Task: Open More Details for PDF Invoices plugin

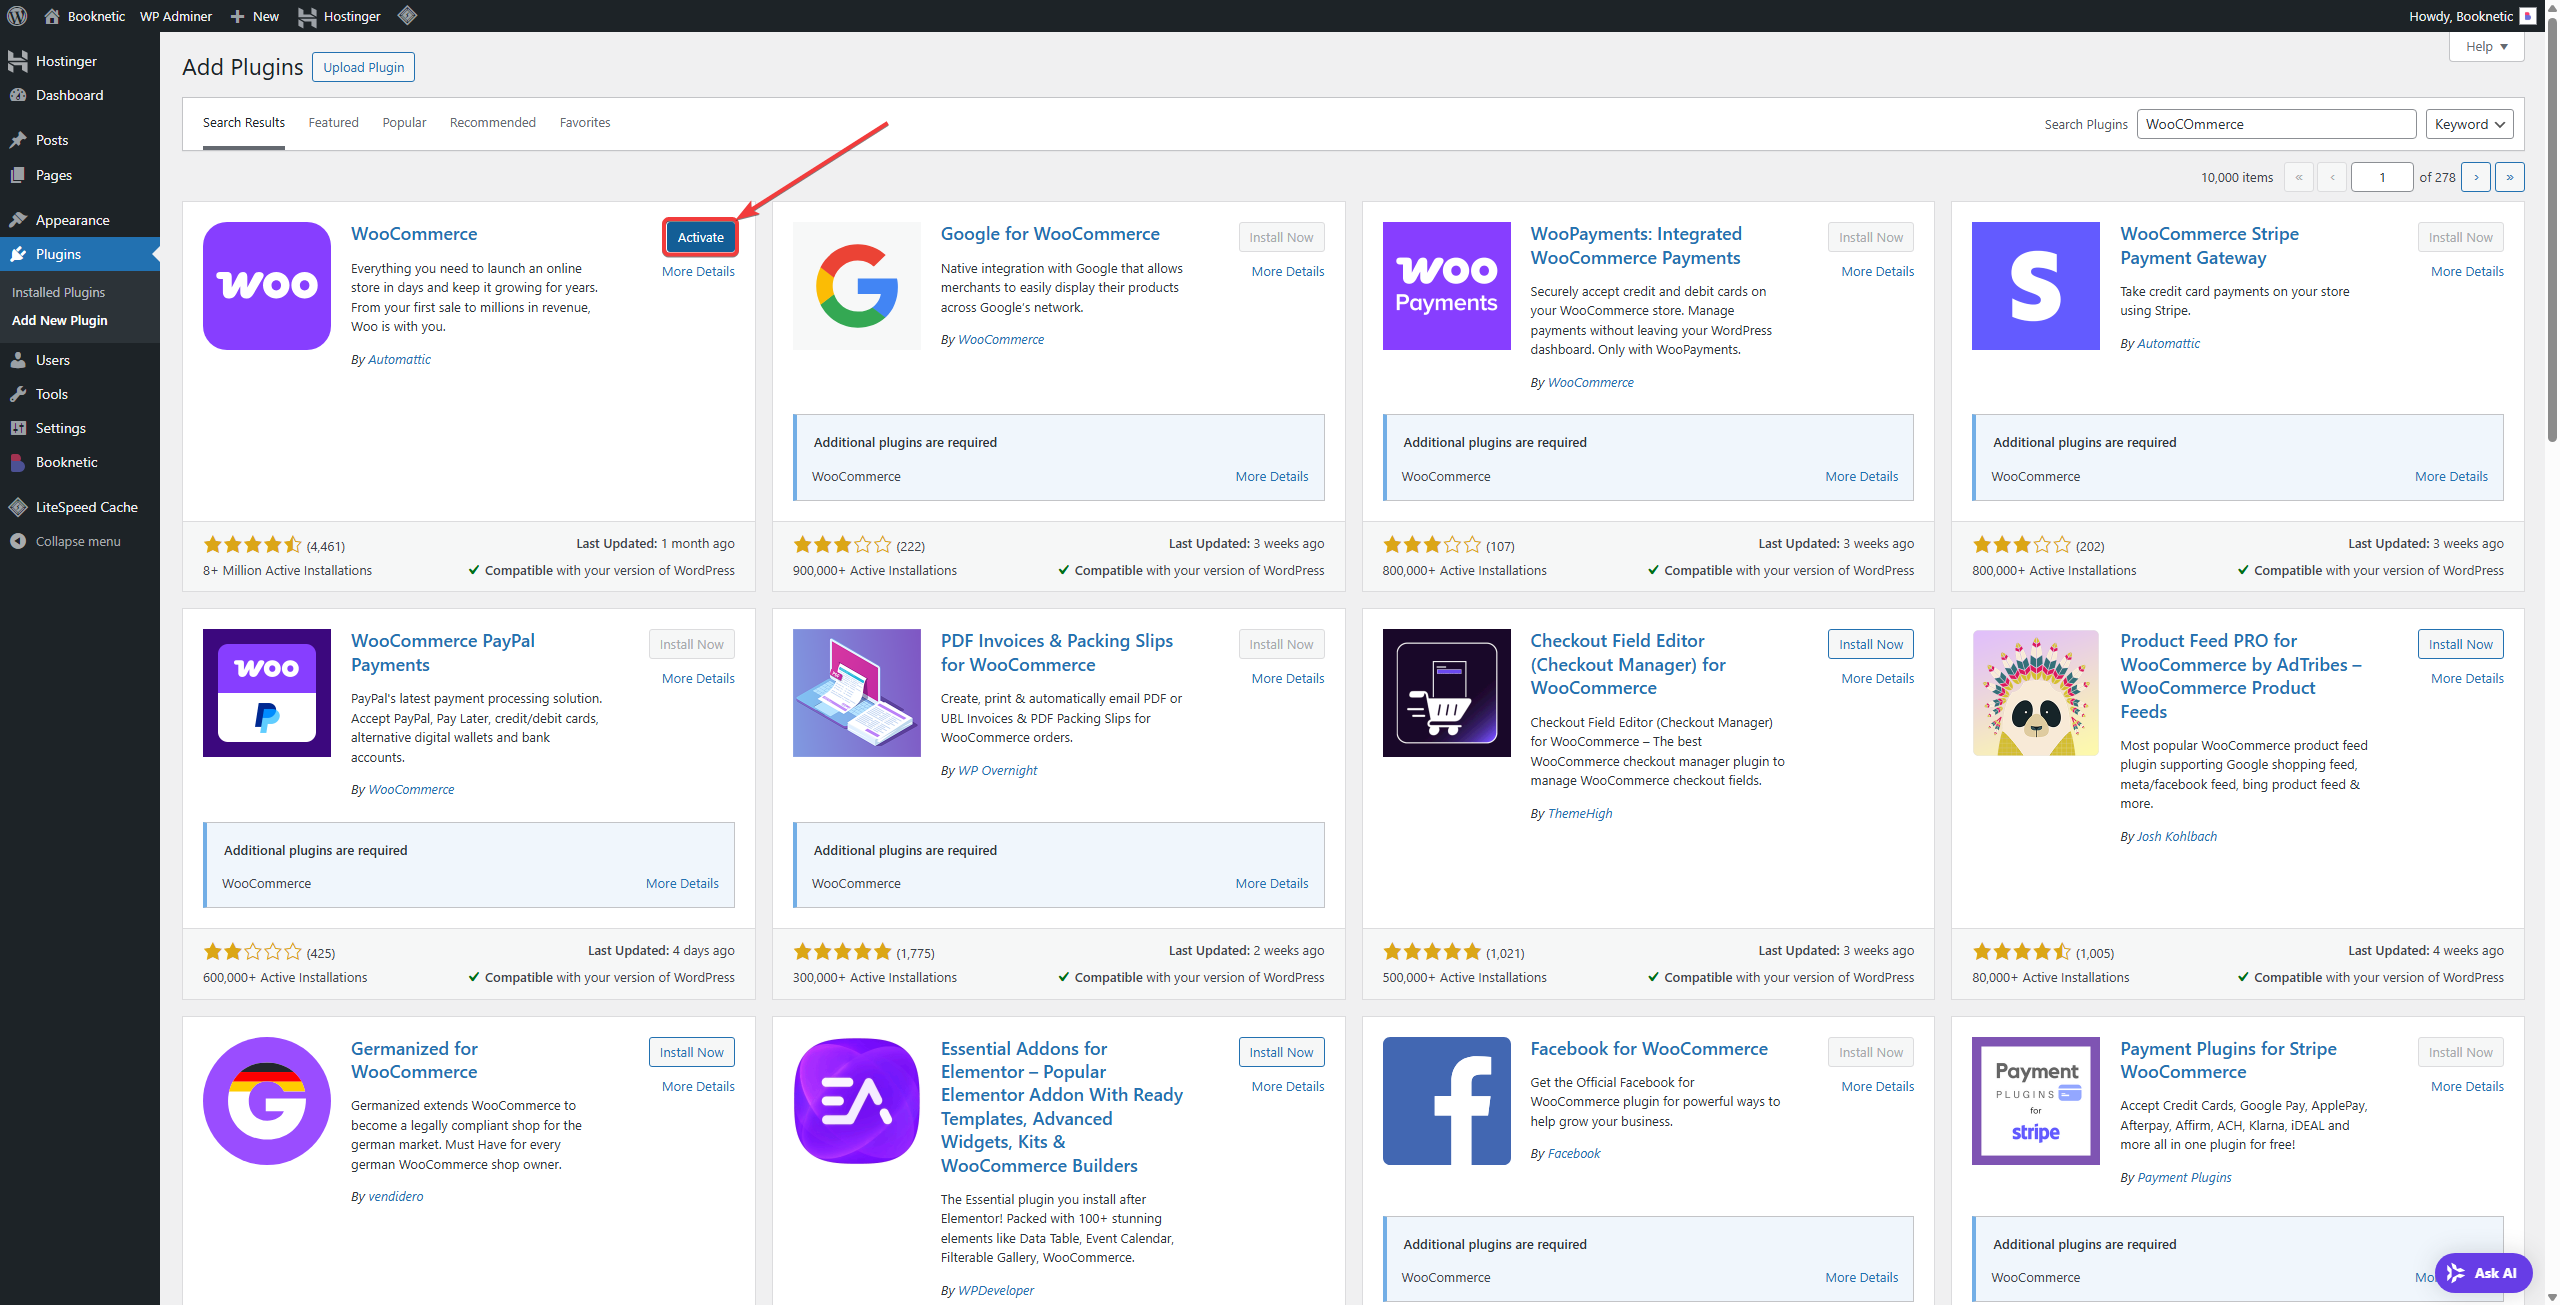Action: click(x=1288, y=678)
